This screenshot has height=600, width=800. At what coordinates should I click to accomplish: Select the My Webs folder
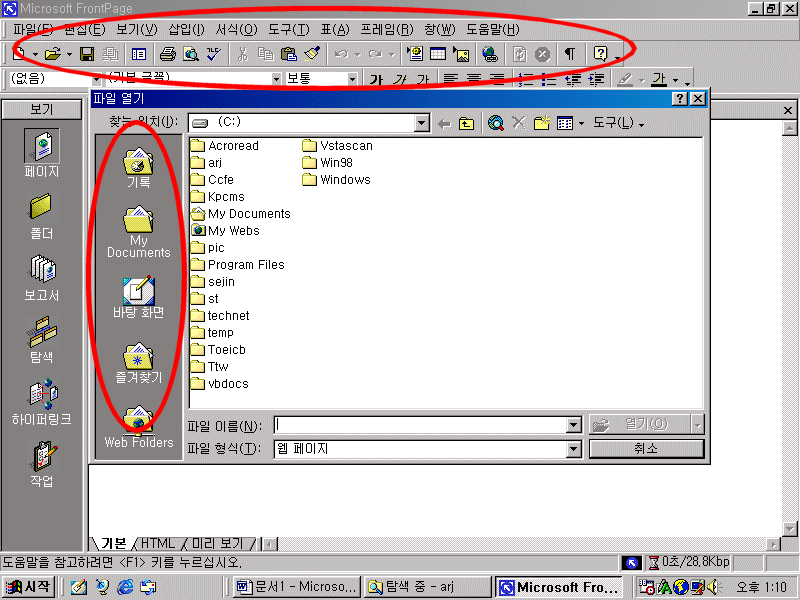[x=226, y=231]
